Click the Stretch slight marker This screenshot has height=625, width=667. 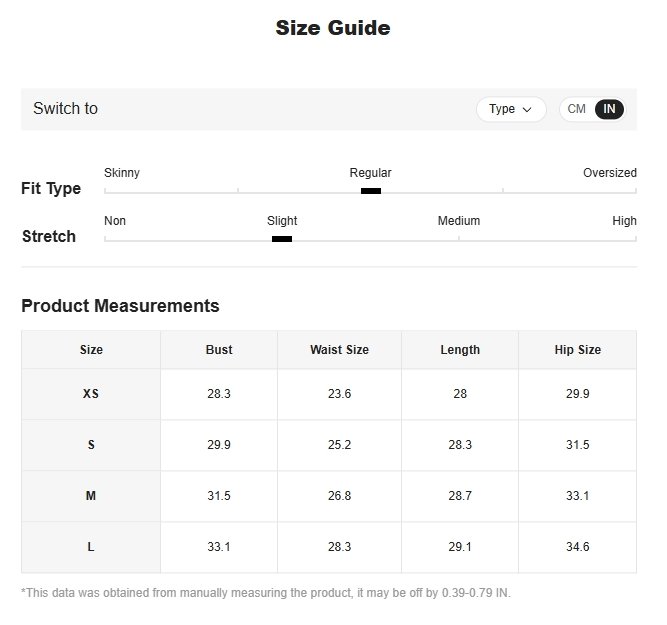tap(282, 238)
